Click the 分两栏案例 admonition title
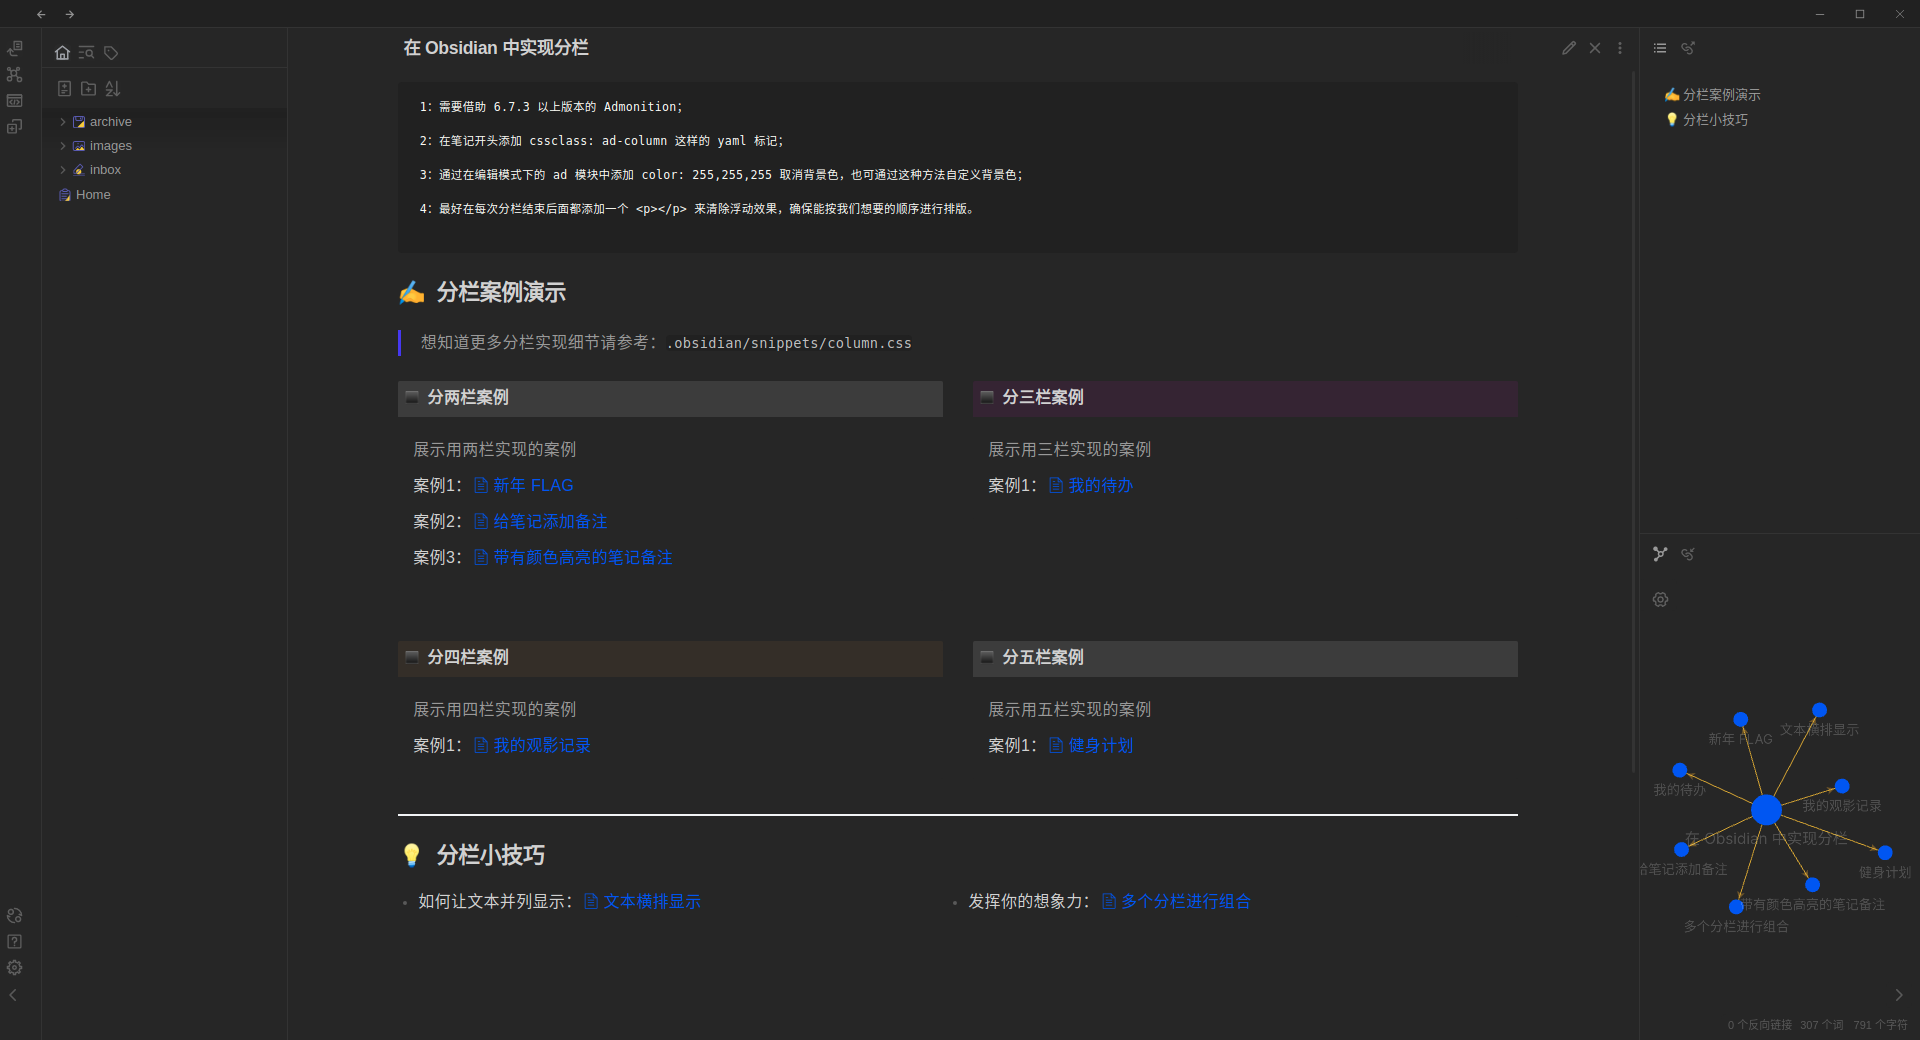1920x1040 pixels. pyautogui.click(x=670, y=398)
